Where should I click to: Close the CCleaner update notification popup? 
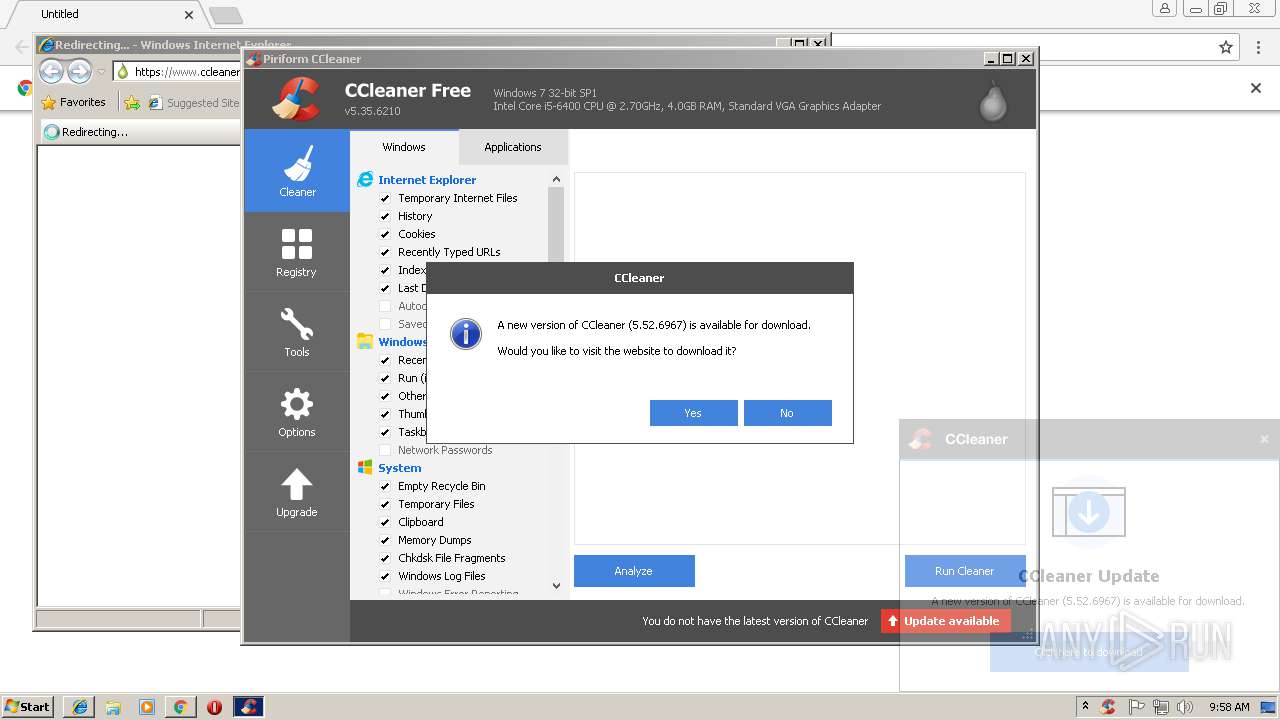pyautogui.click(x=1264, y=439)
